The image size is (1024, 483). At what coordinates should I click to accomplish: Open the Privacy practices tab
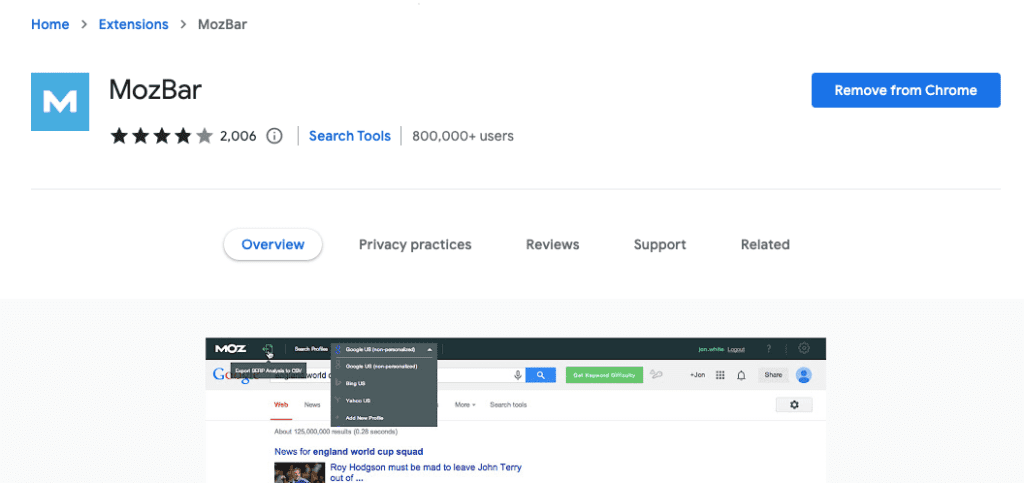(415, 245)
